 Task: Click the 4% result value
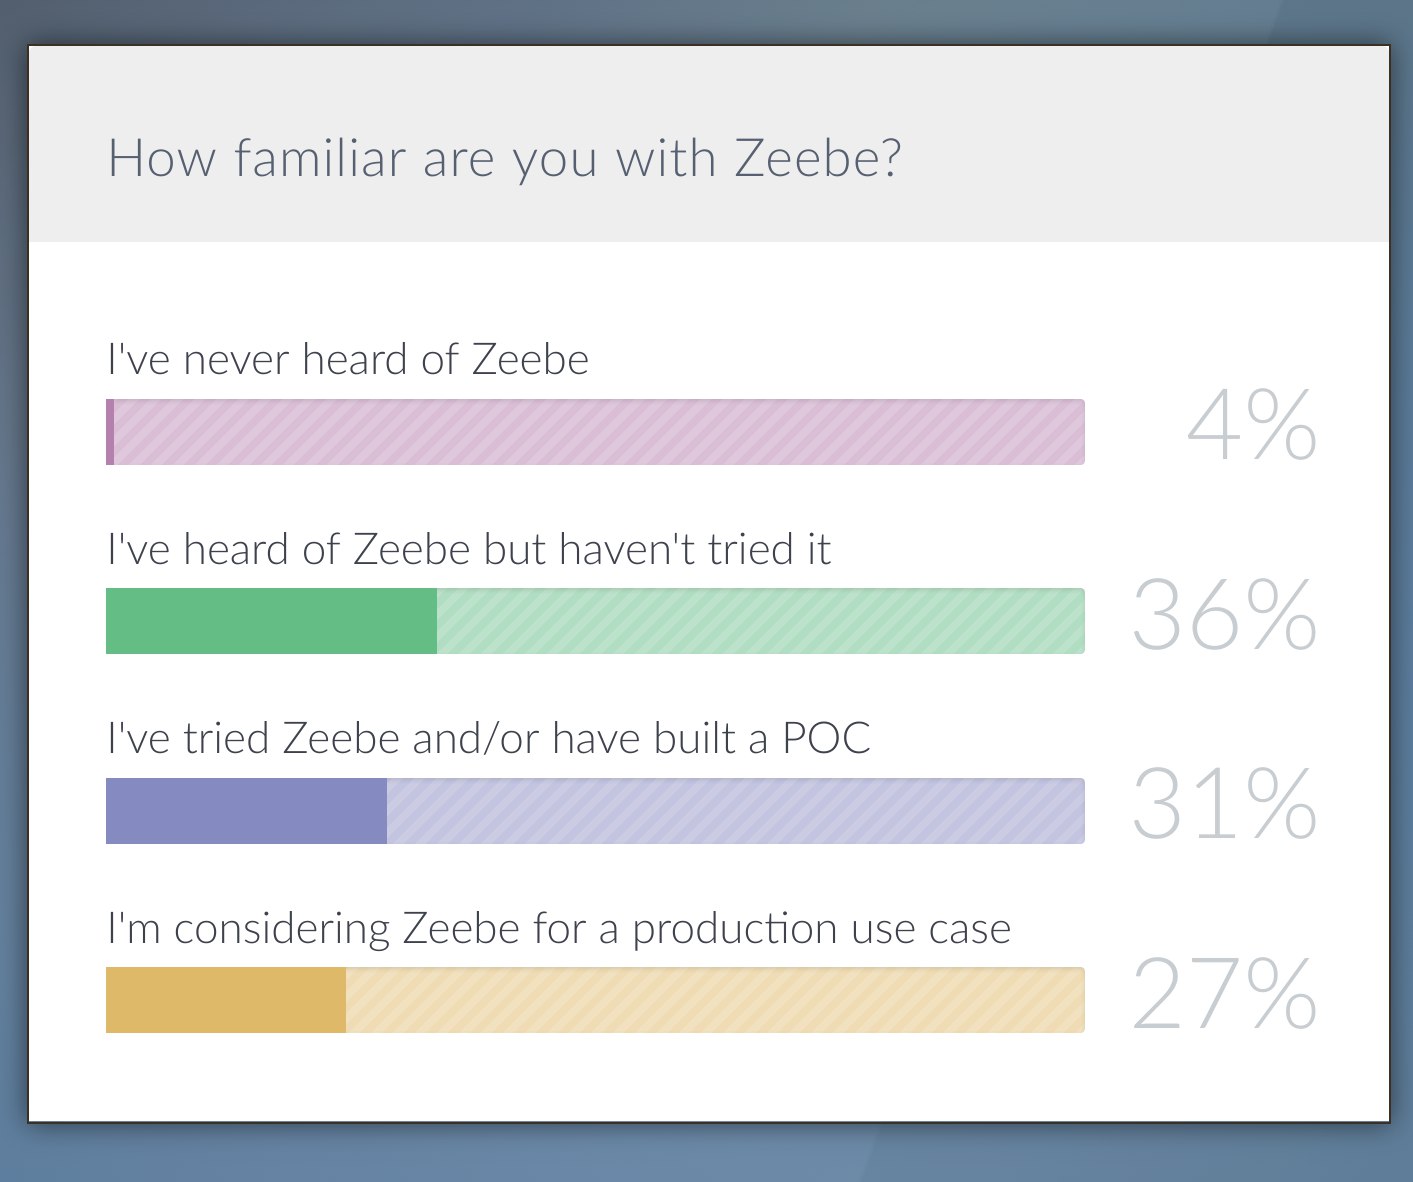1252,425
